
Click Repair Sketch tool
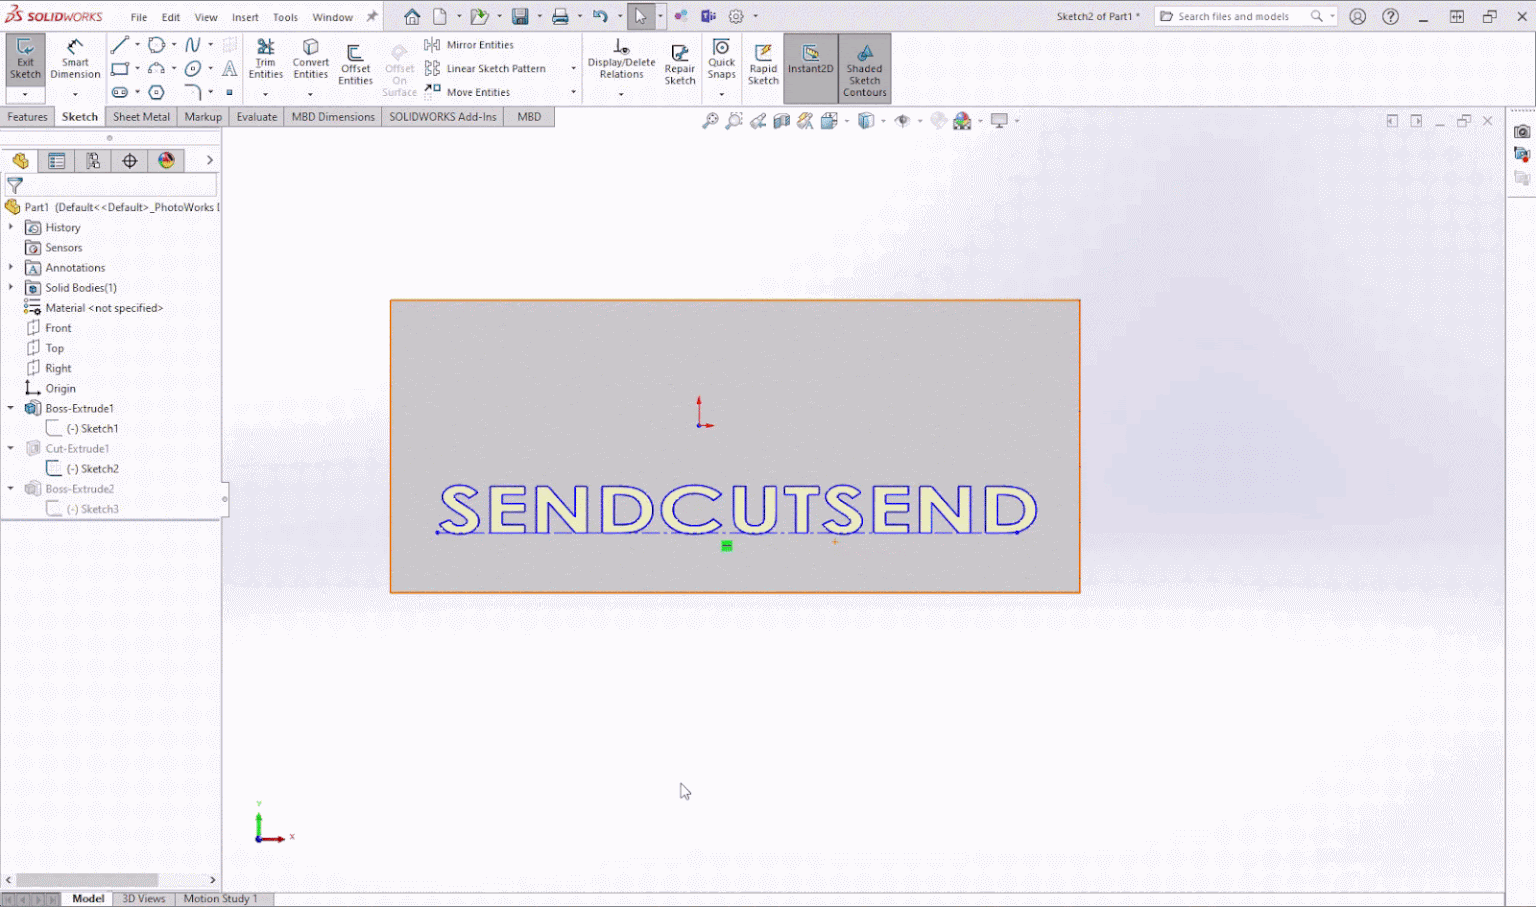pos(680,65)
